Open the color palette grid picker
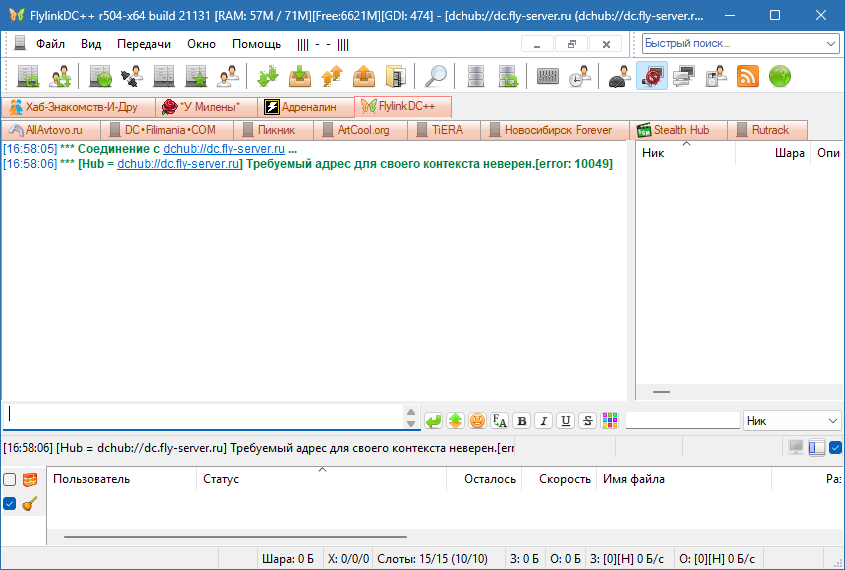The image size is (845, 570). click(610, 421)
